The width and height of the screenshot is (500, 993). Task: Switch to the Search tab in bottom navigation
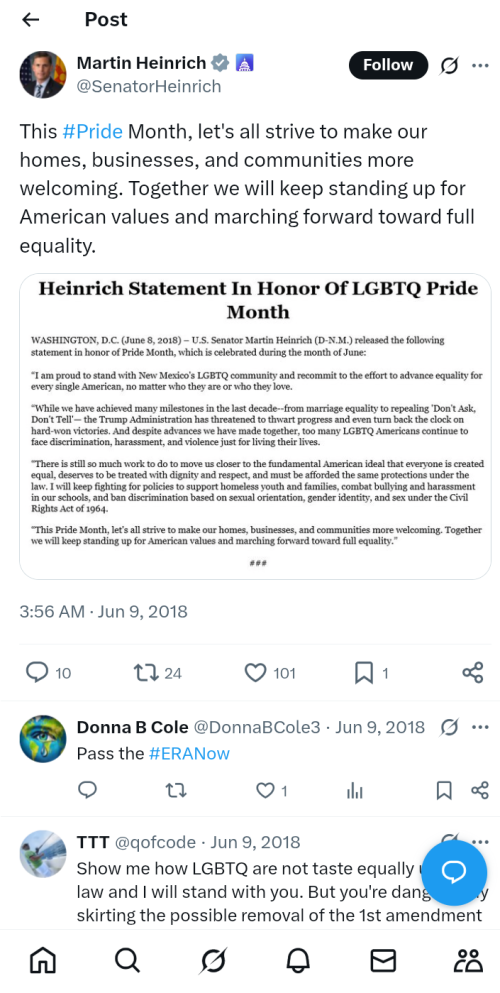click(127, 961)
